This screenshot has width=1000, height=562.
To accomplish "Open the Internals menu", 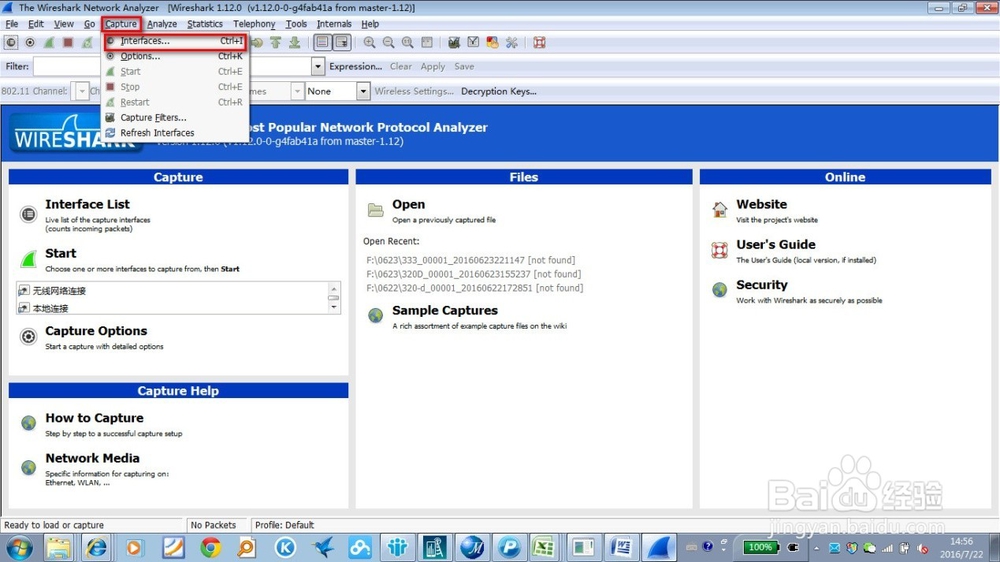I will (x=334, y=24).
